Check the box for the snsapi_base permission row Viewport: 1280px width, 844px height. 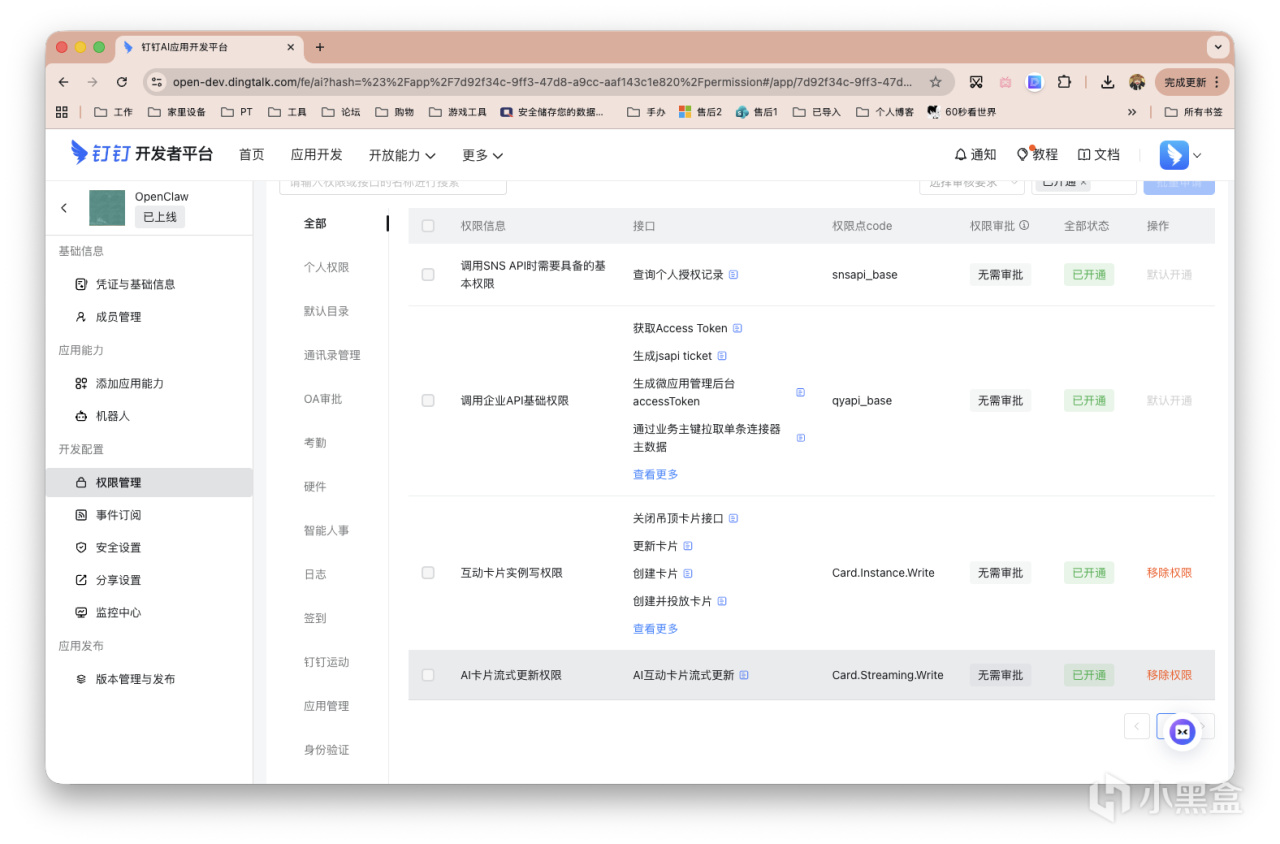click(428, 275)
